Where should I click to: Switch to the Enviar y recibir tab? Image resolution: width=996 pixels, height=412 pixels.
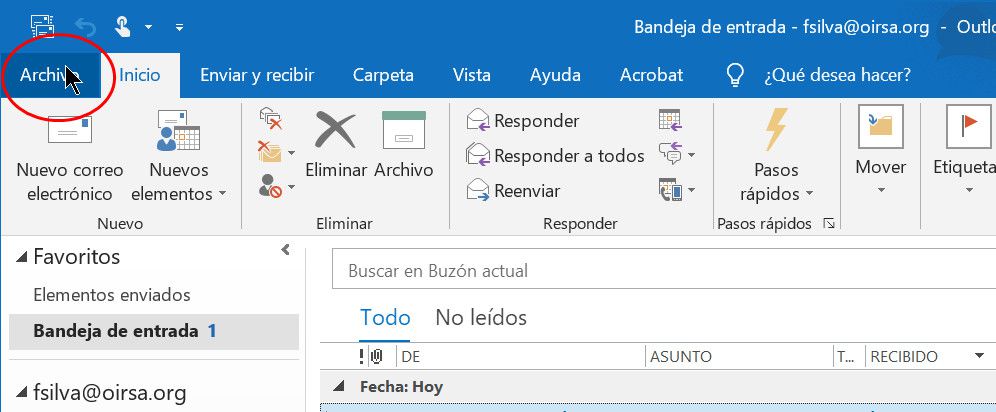point(257,75)
